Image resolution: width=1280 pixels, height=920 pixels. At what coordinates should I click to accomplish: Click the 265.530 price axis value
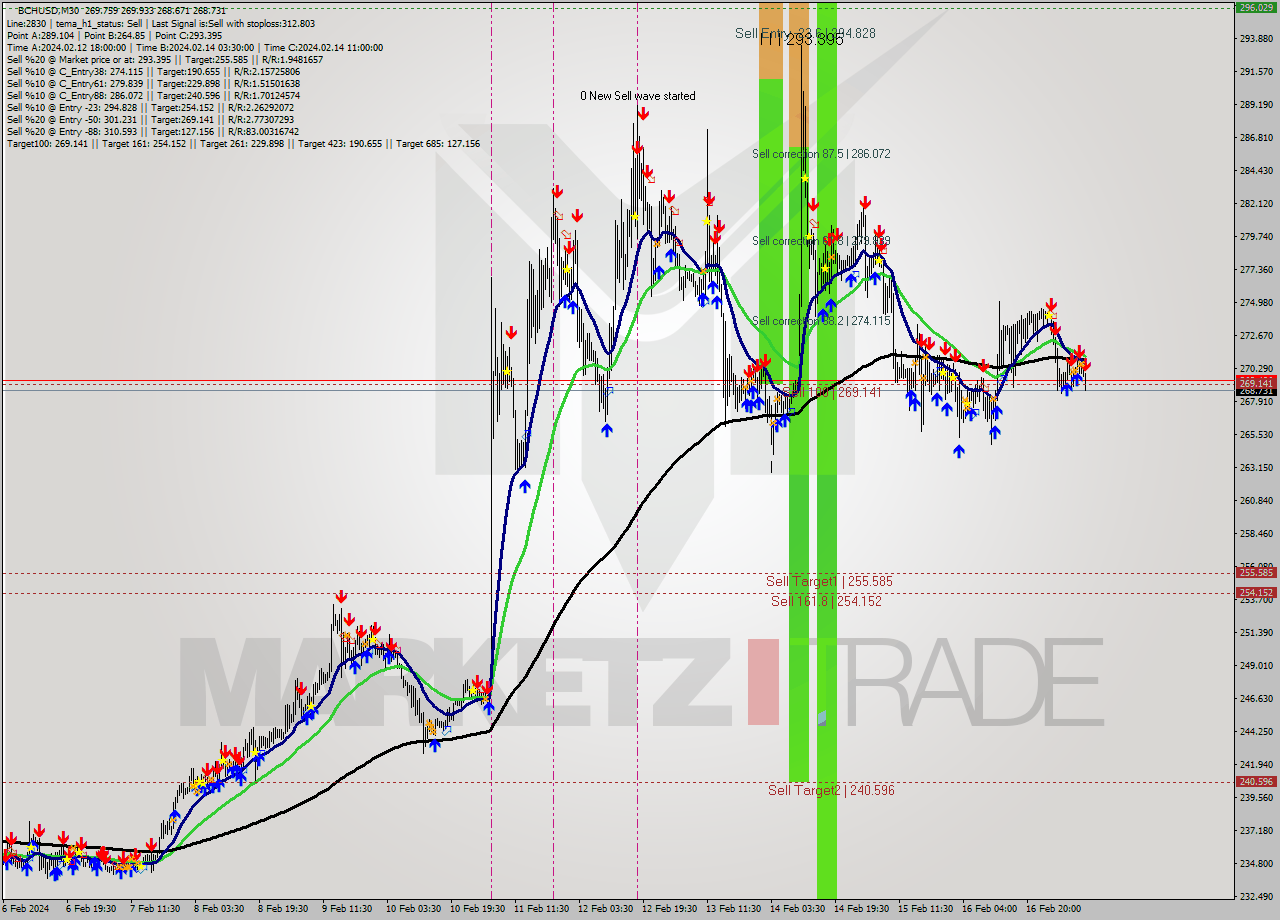[x=1256, y=435]
